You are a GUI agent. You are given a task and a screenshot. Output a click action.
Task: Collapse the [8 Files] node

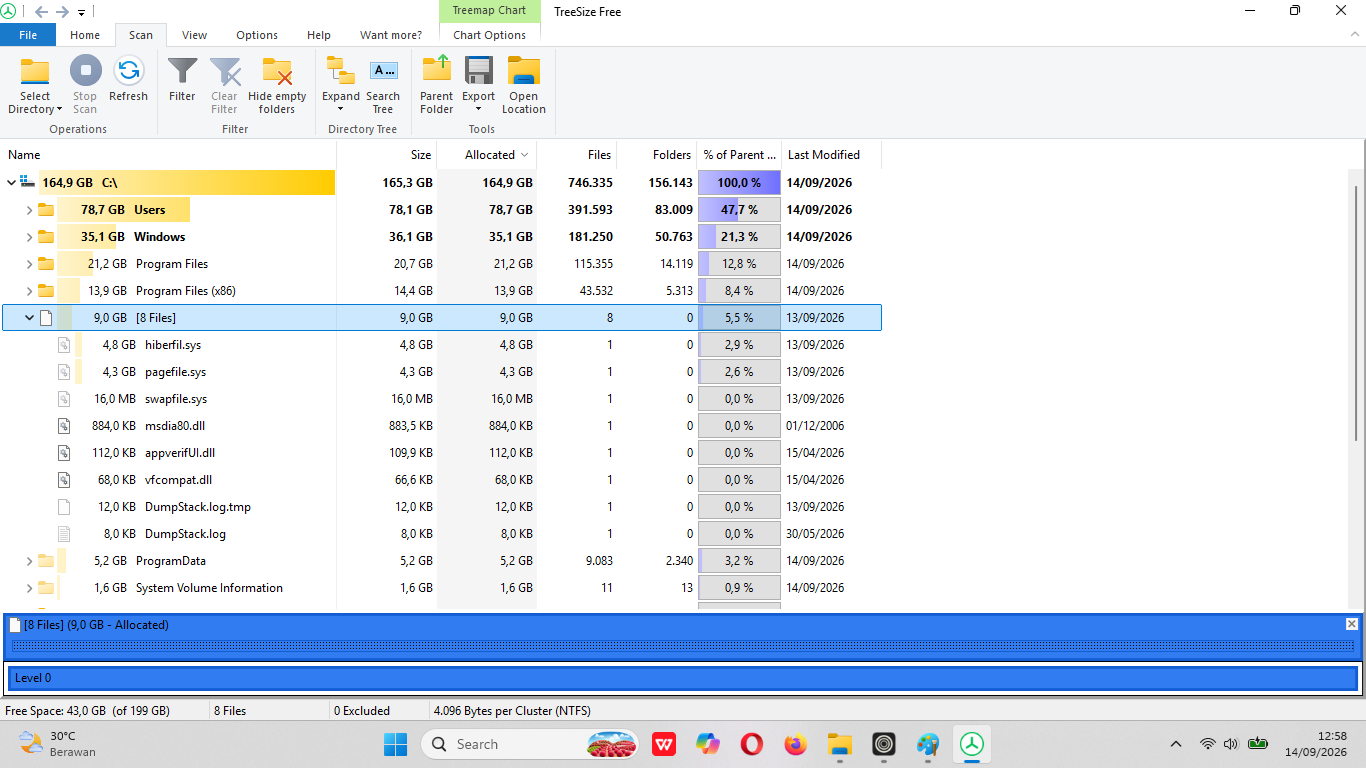(x=29, y=318)
